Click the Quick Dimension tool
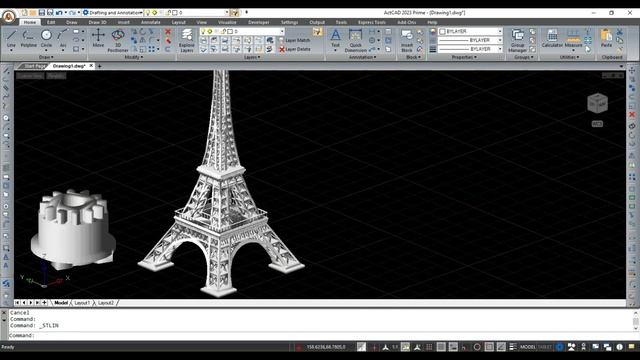The height and width of the screenshot is (360, 640). pyautogui.click(x=356, y=40)
